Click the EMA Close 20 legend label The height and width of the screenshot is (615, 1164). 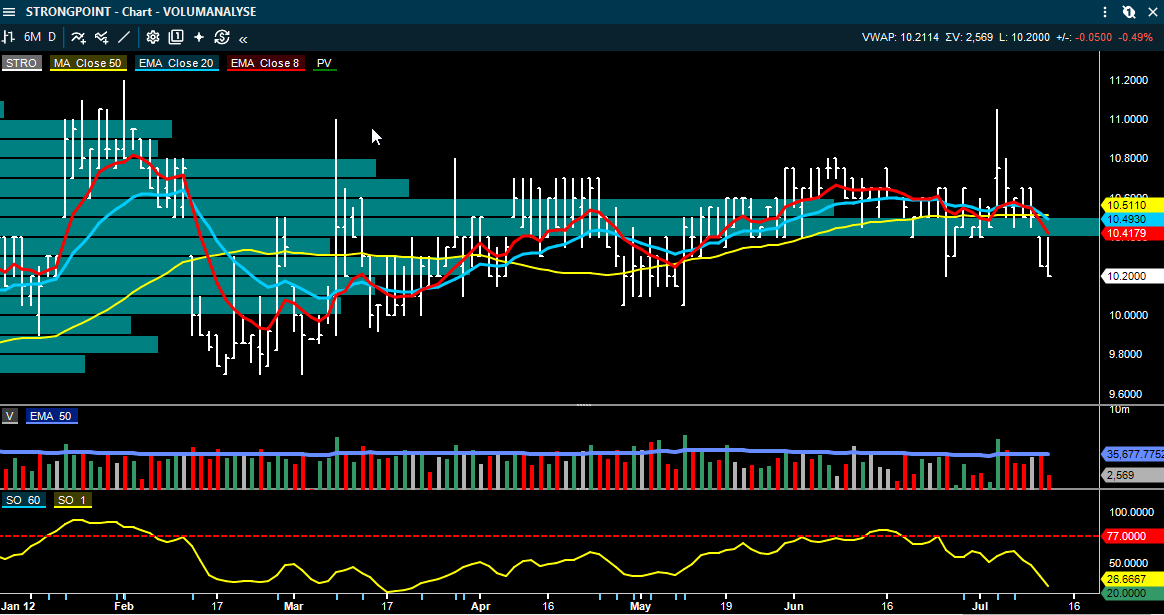tap(176, 63)
